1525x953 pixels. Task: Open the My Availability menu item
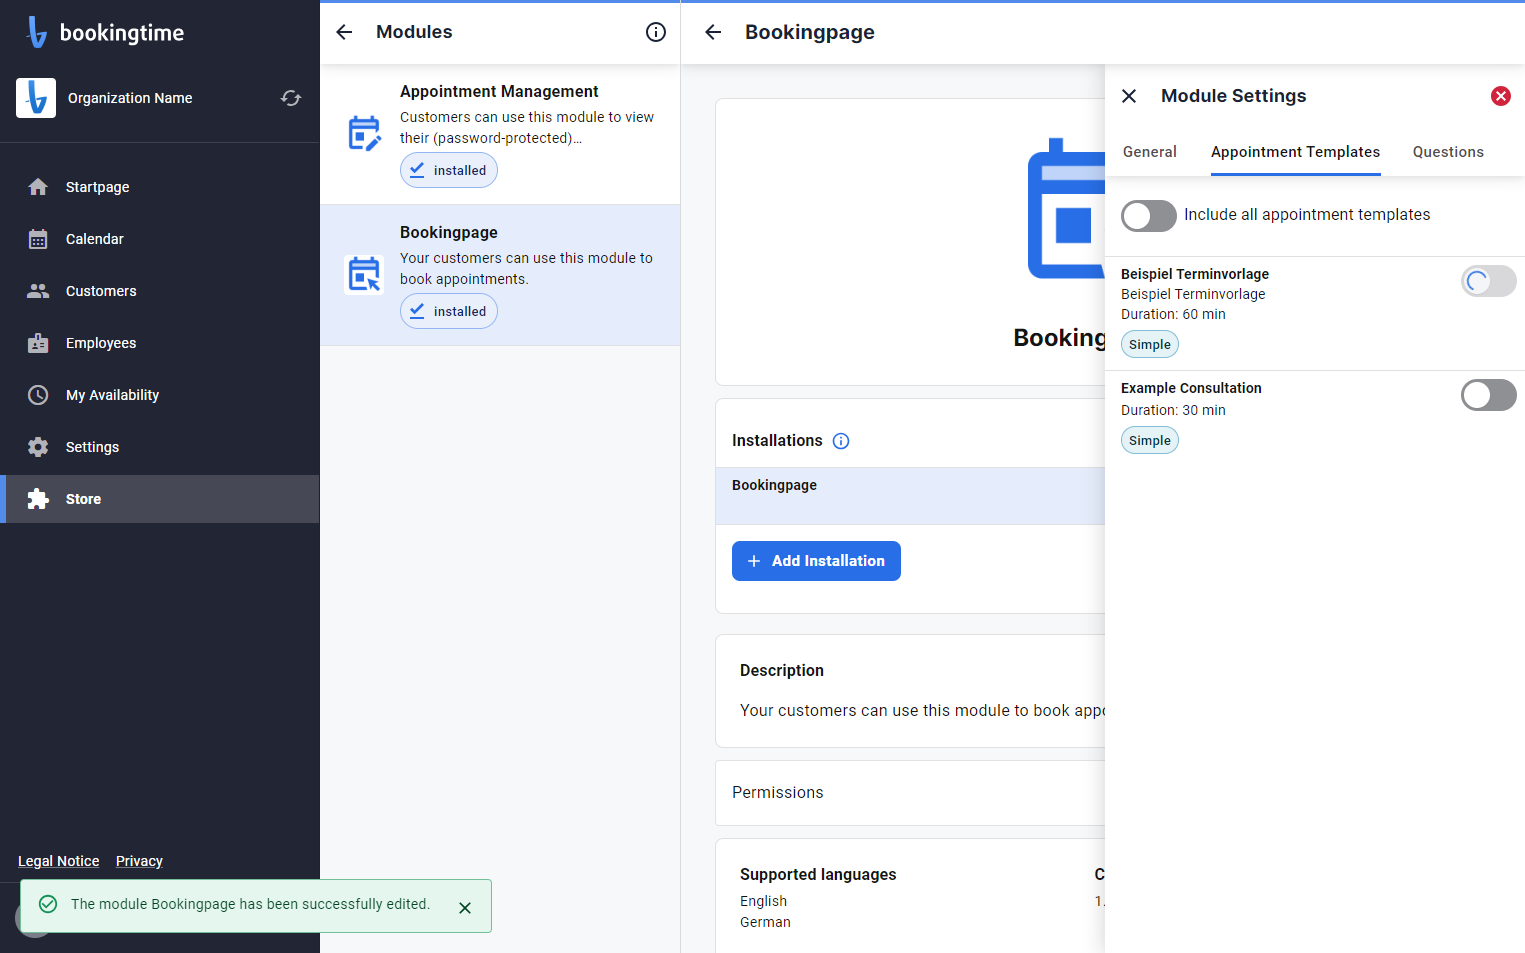coord(160,395)
